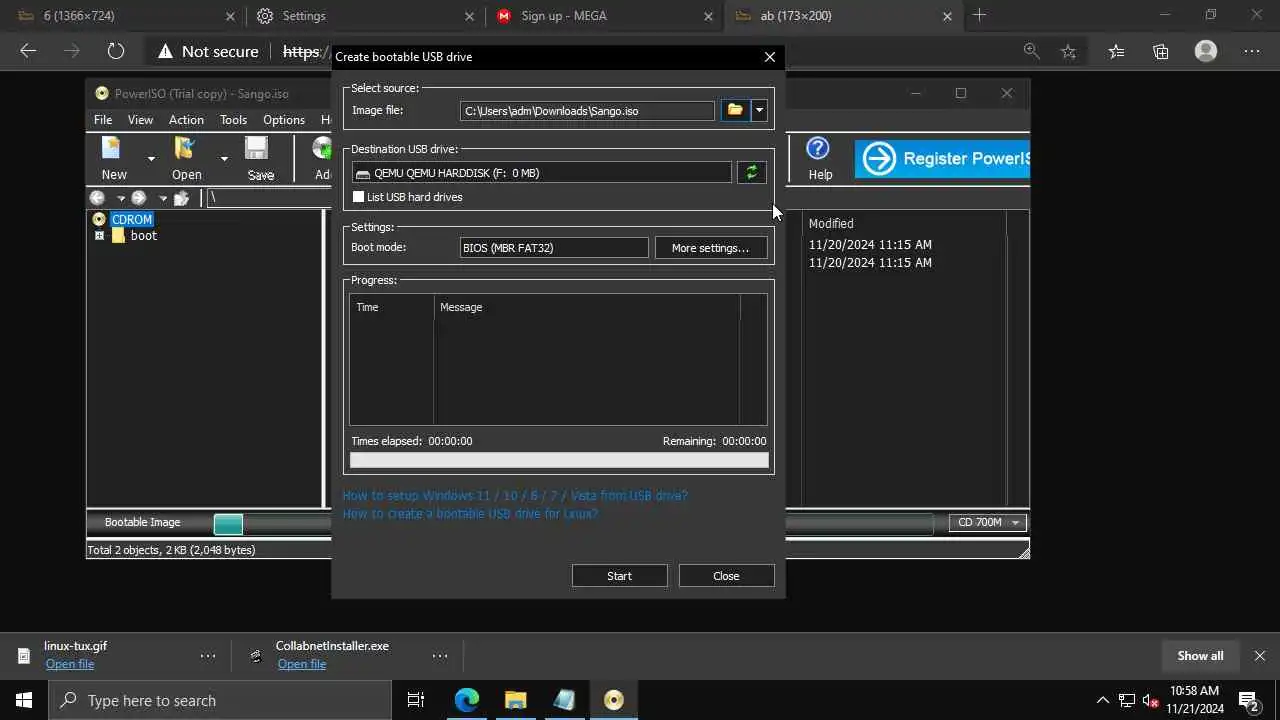Screen dimensions: 1280x720
Task: Open the back history dropdown arrow
Action: pyautogui.click(x=120, y=198)
